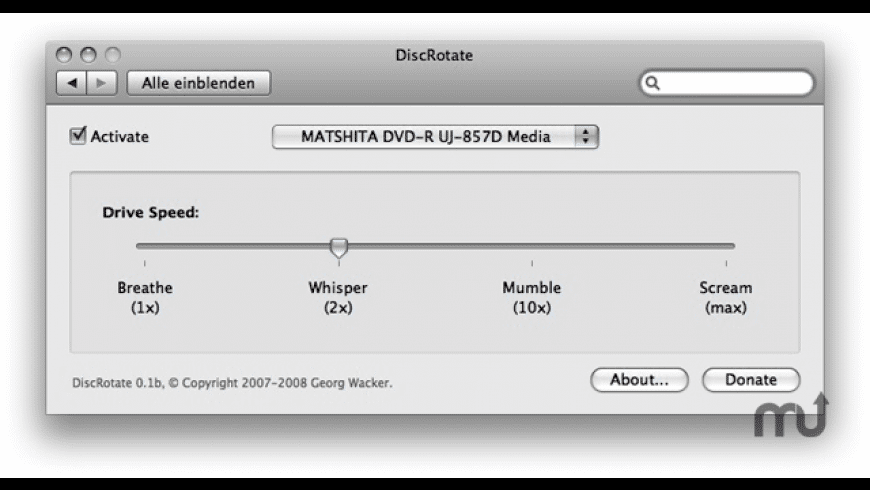
Task: Click the Whisper (2x) label
Action: click(338, 297)
